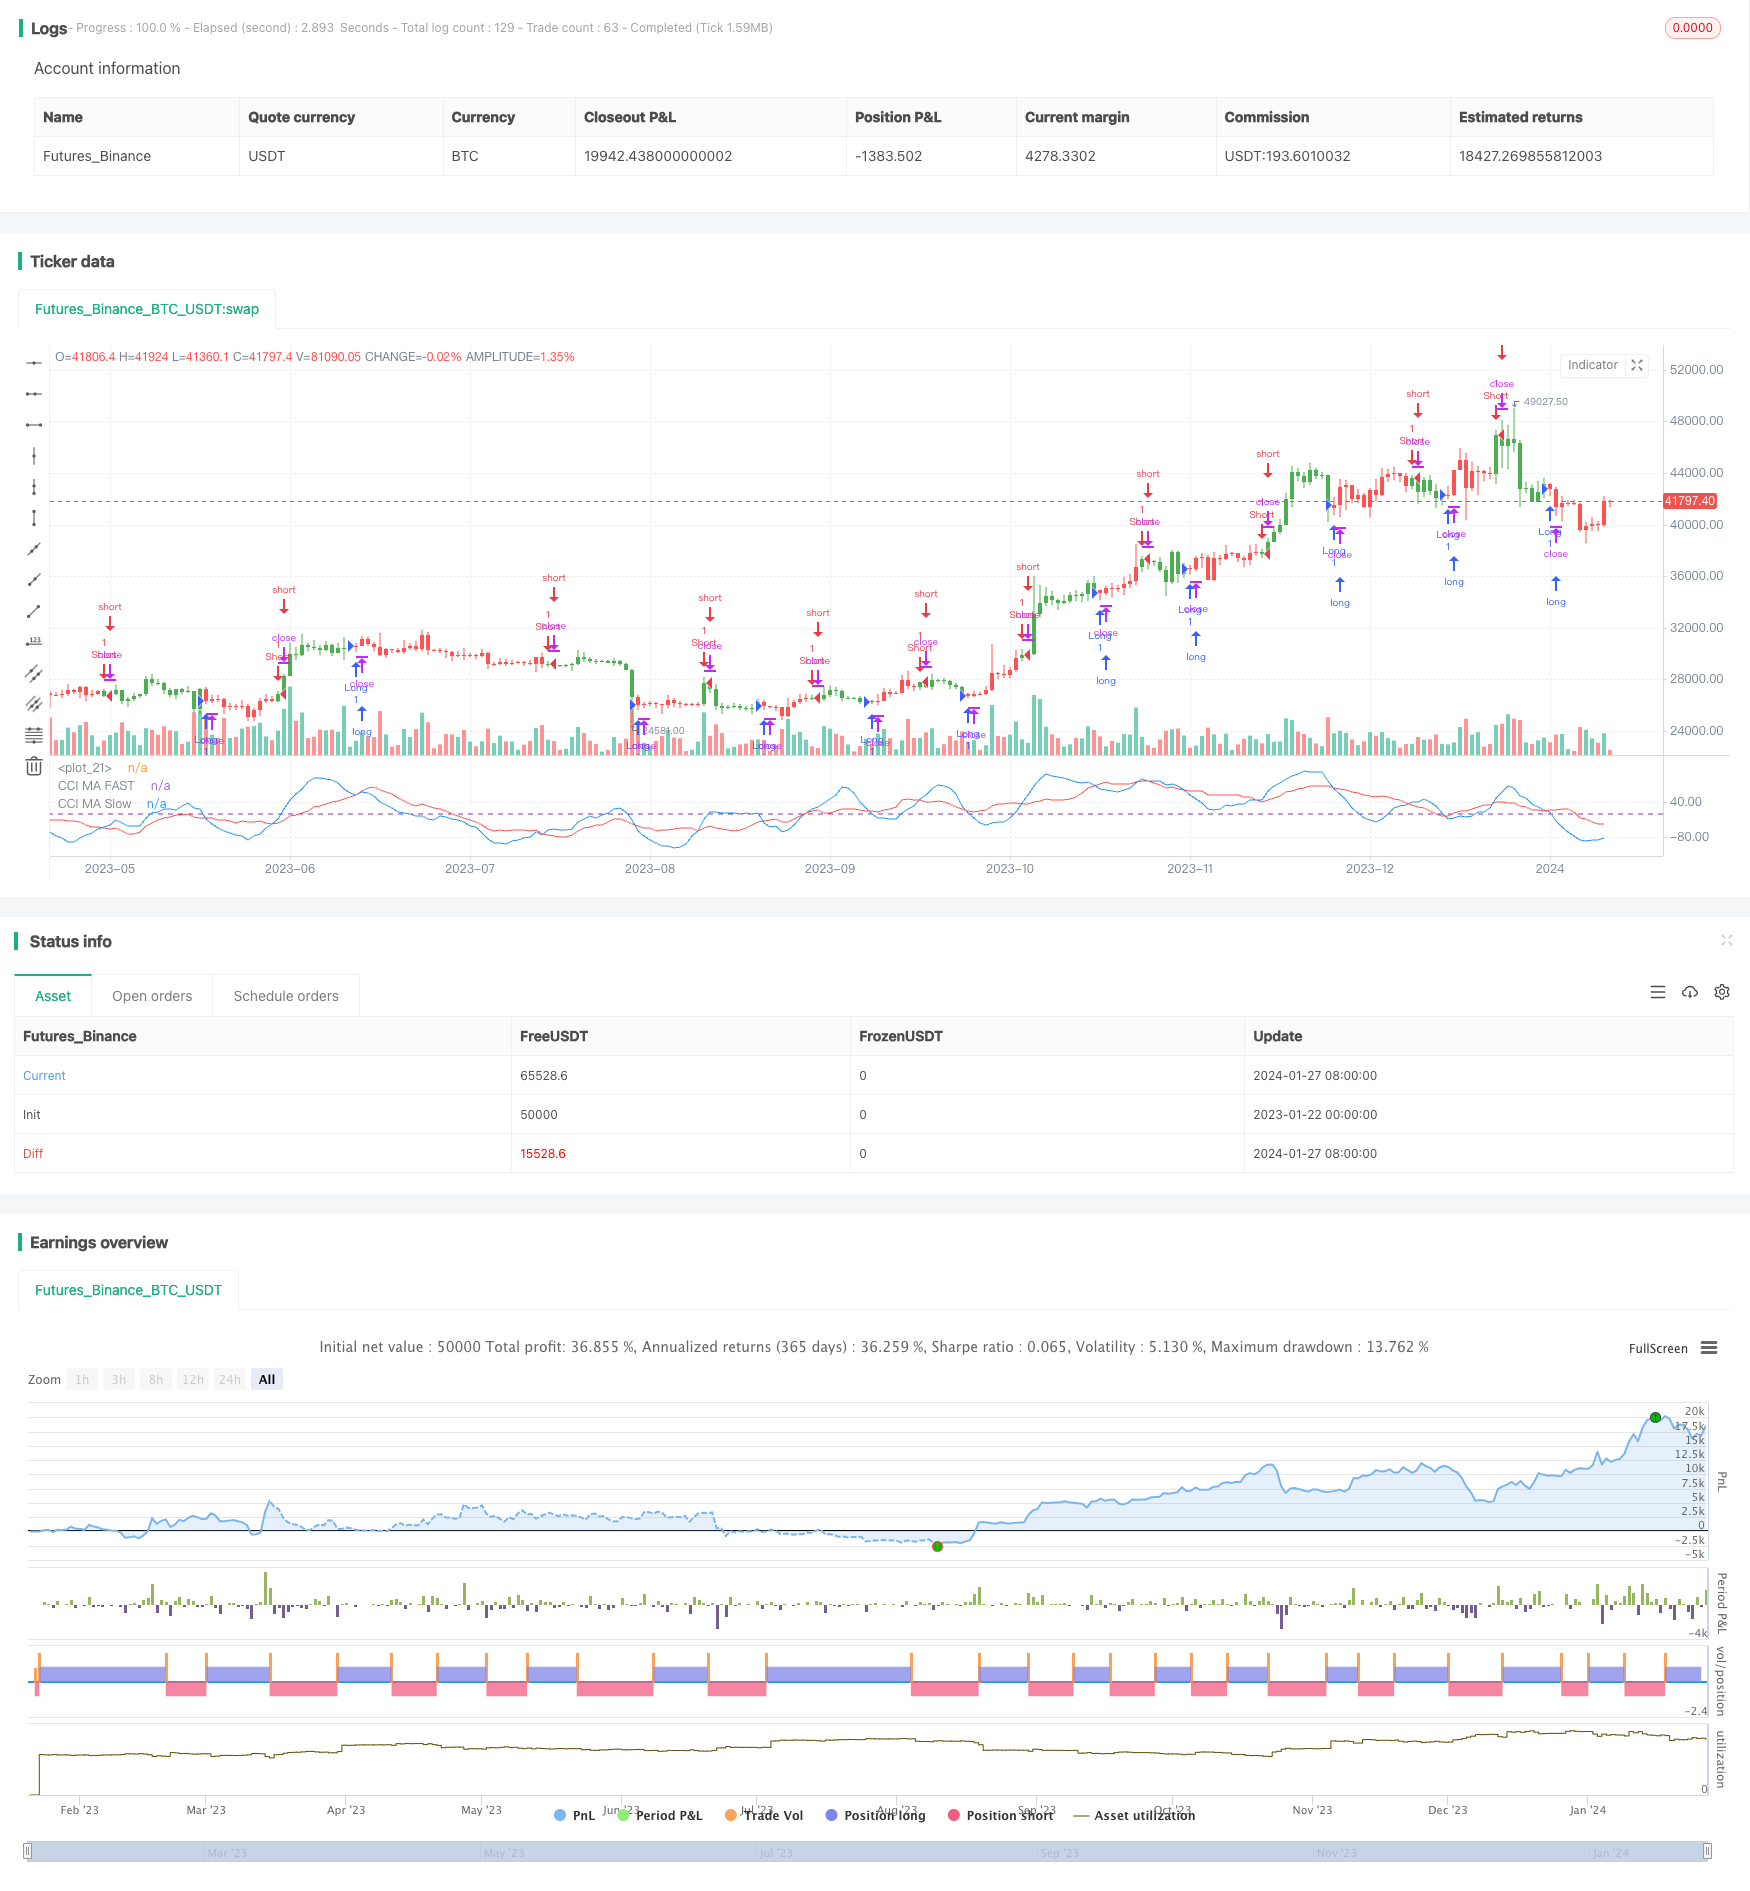Select the parallel straight lines tool
This screenshot has width=1750, height=1891.
(34, 704)
